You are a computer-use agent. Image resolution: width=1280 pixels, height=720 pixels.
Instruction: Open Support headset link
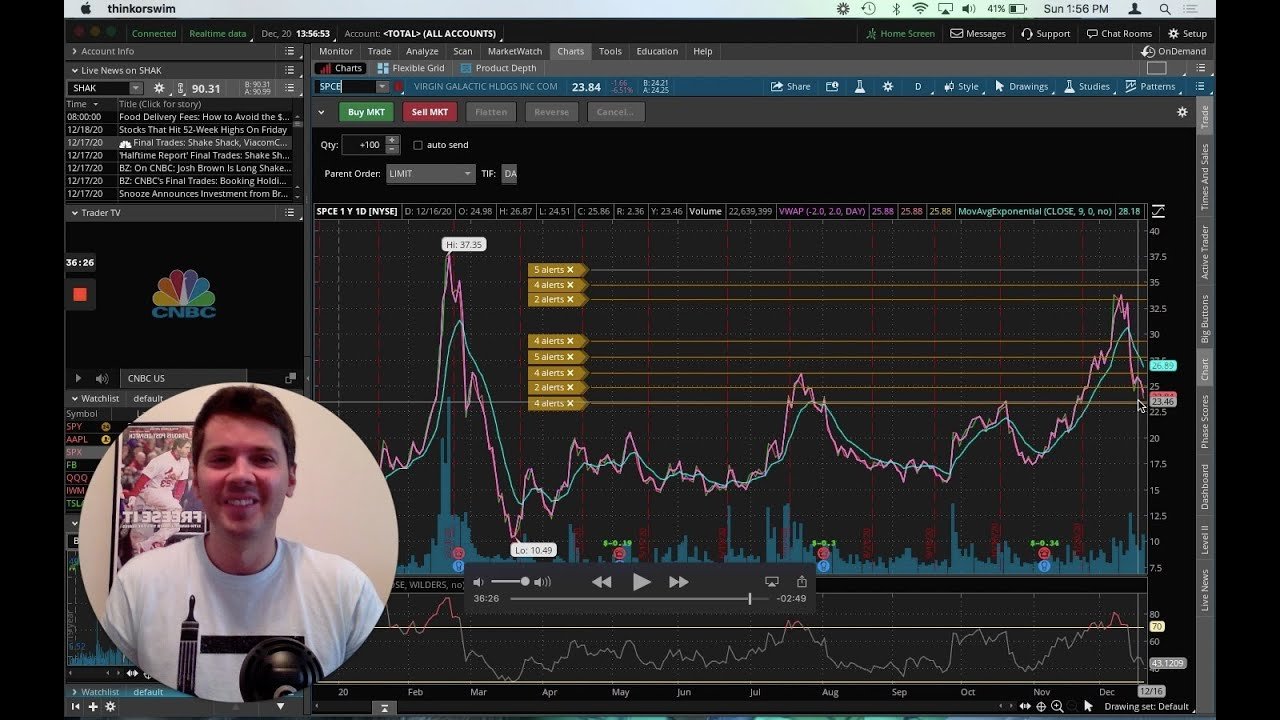[x=1045, y=33]
